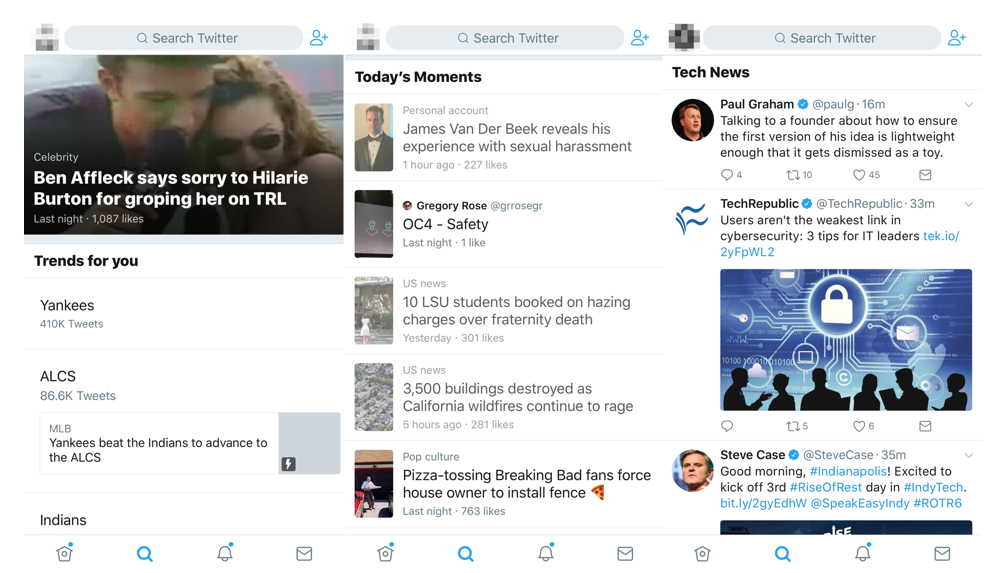This screenshot has height=573, width=1006.
Task: Tap home tab icon in middle screen
Action: click(386, 553)
